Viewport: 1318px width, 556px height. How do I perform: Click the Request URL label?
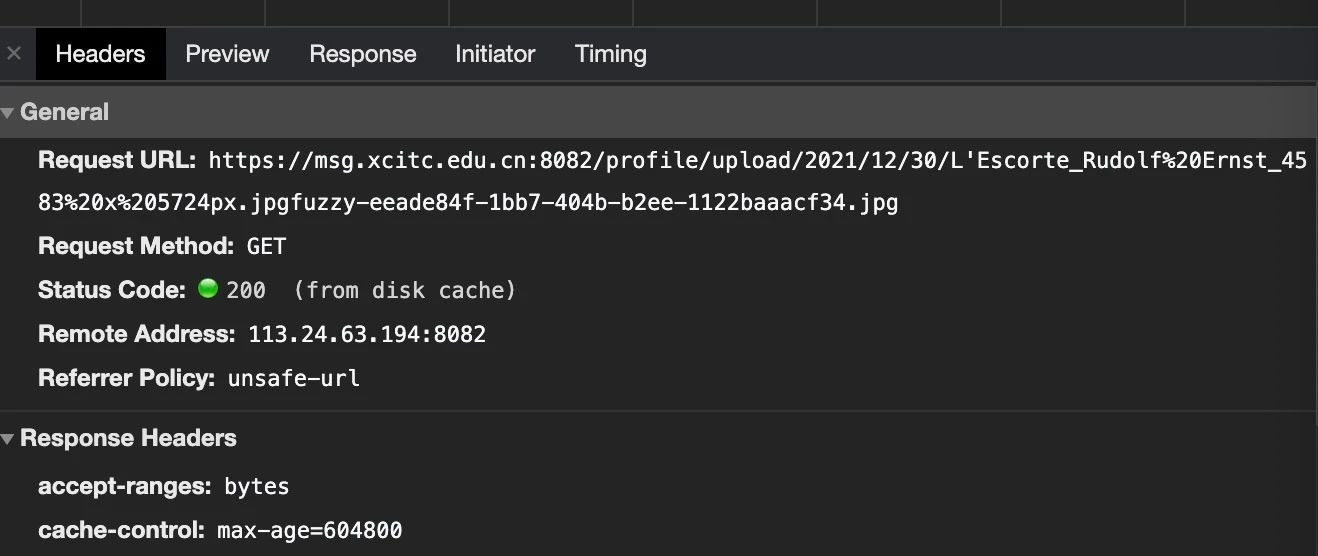[117, 160]
